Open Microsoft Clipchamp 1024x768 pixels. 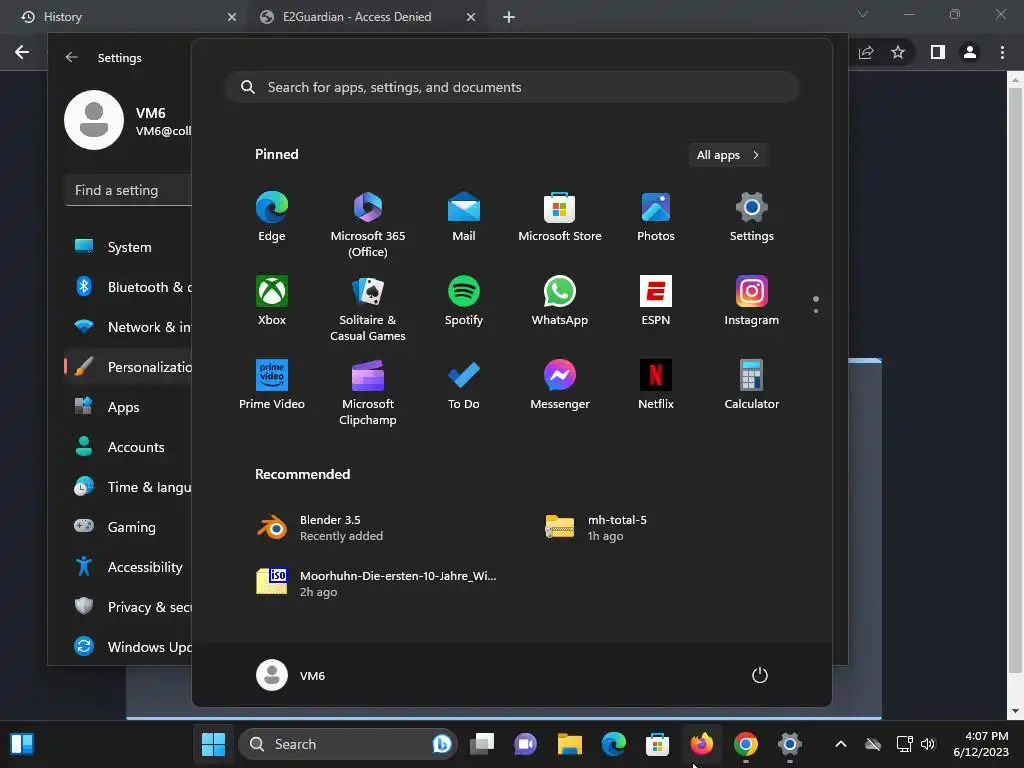tap(368, 392)
